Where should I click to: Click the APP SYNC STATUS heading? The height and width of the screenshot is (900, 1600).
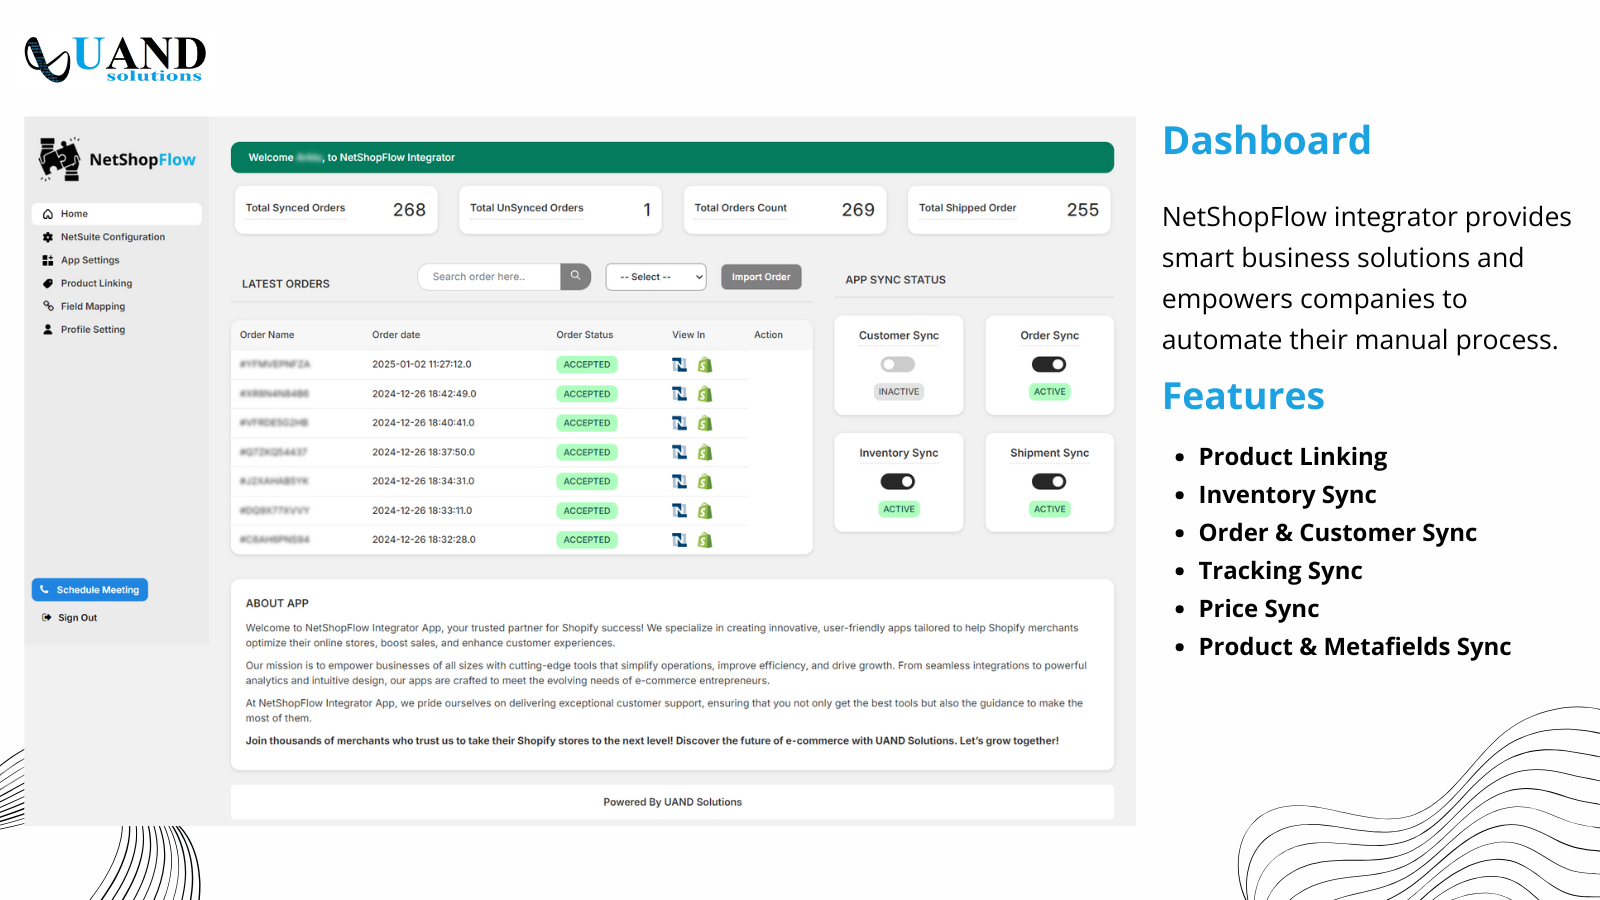(896, 280)
